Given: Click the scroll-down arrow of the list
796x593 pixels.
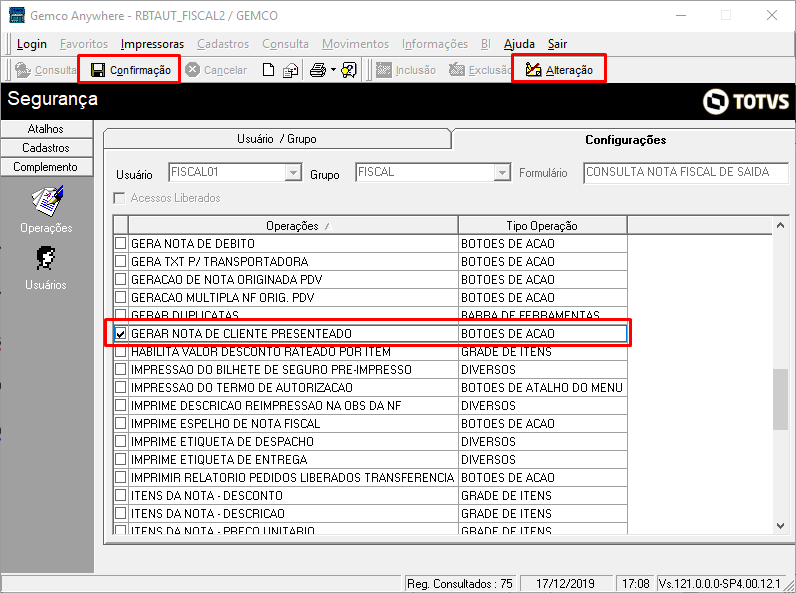Looking at the screenshot, I should (x=780, y=526).
